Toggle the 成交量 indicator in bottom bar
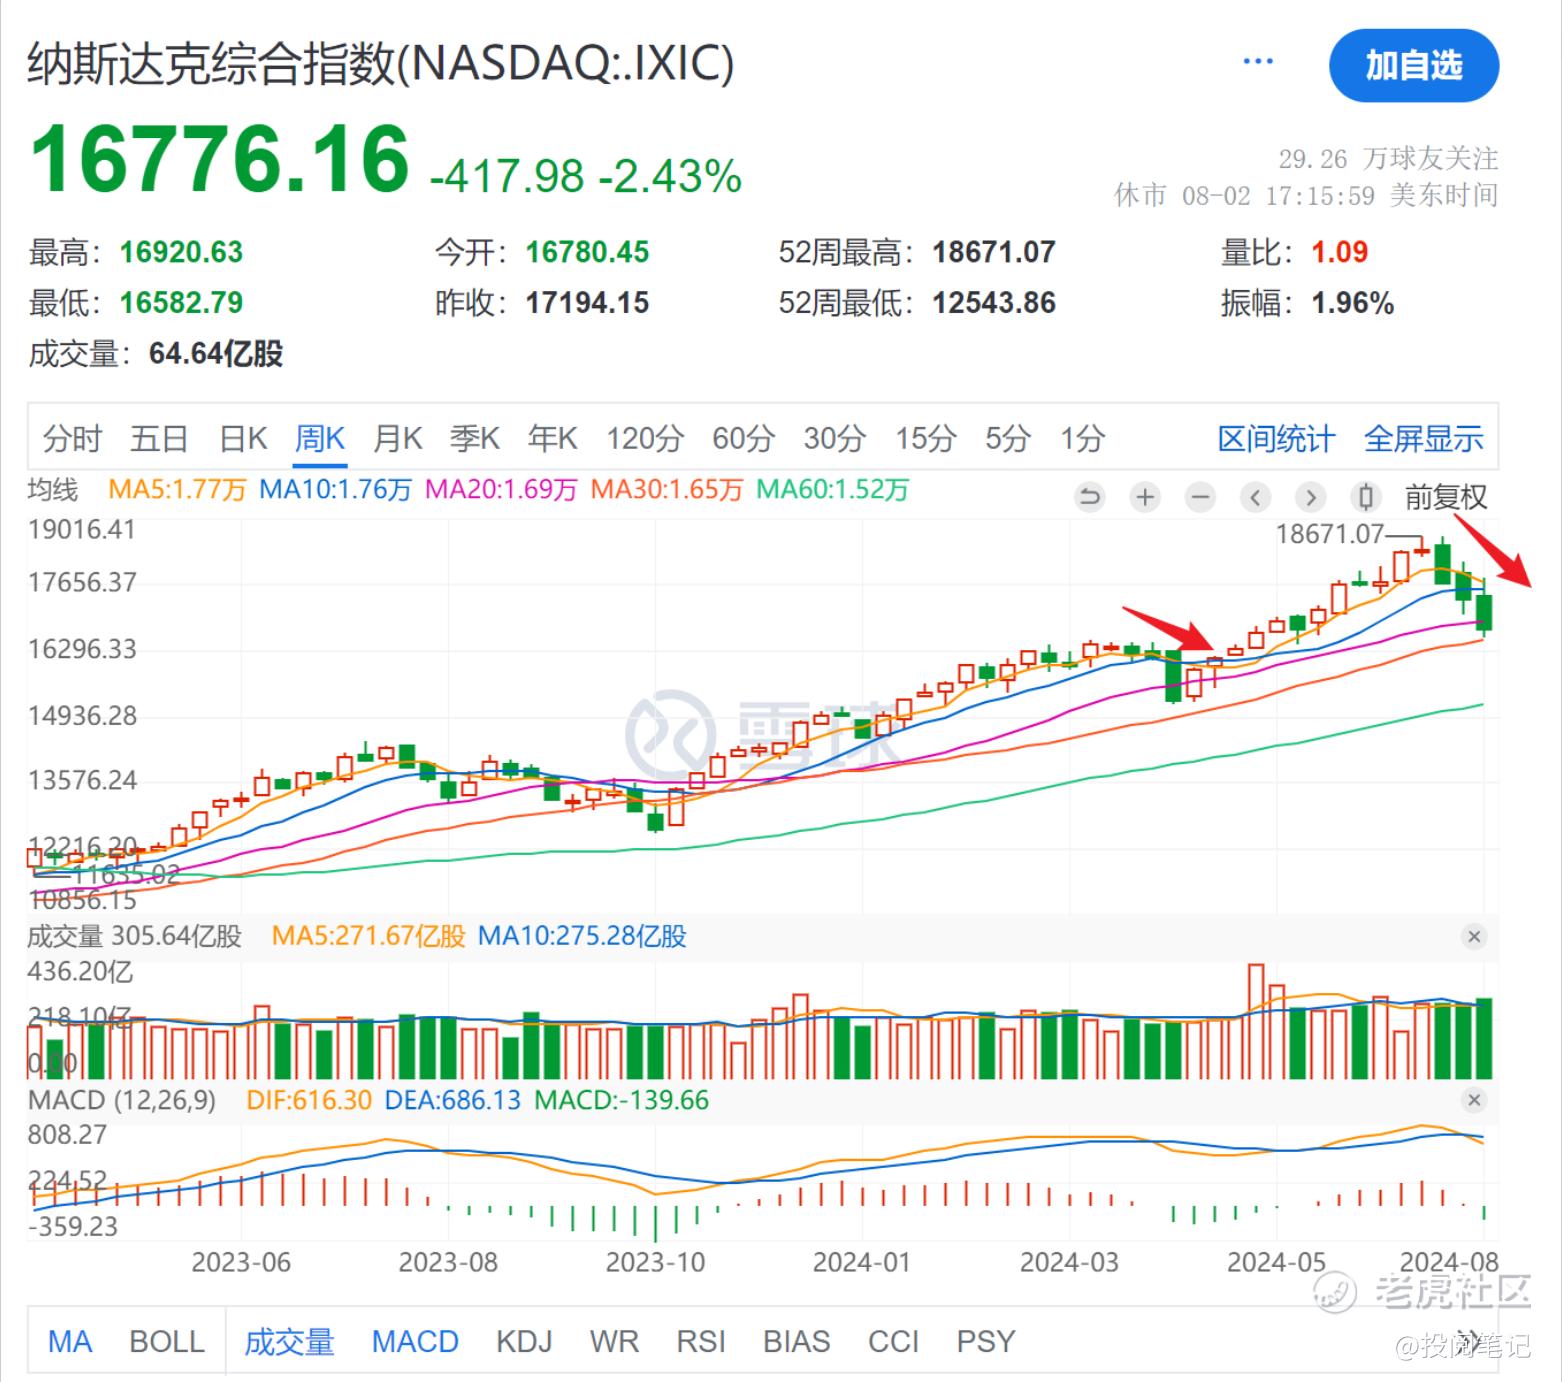Viewport: 1562px width, 1382px height. coord(289,1341)
